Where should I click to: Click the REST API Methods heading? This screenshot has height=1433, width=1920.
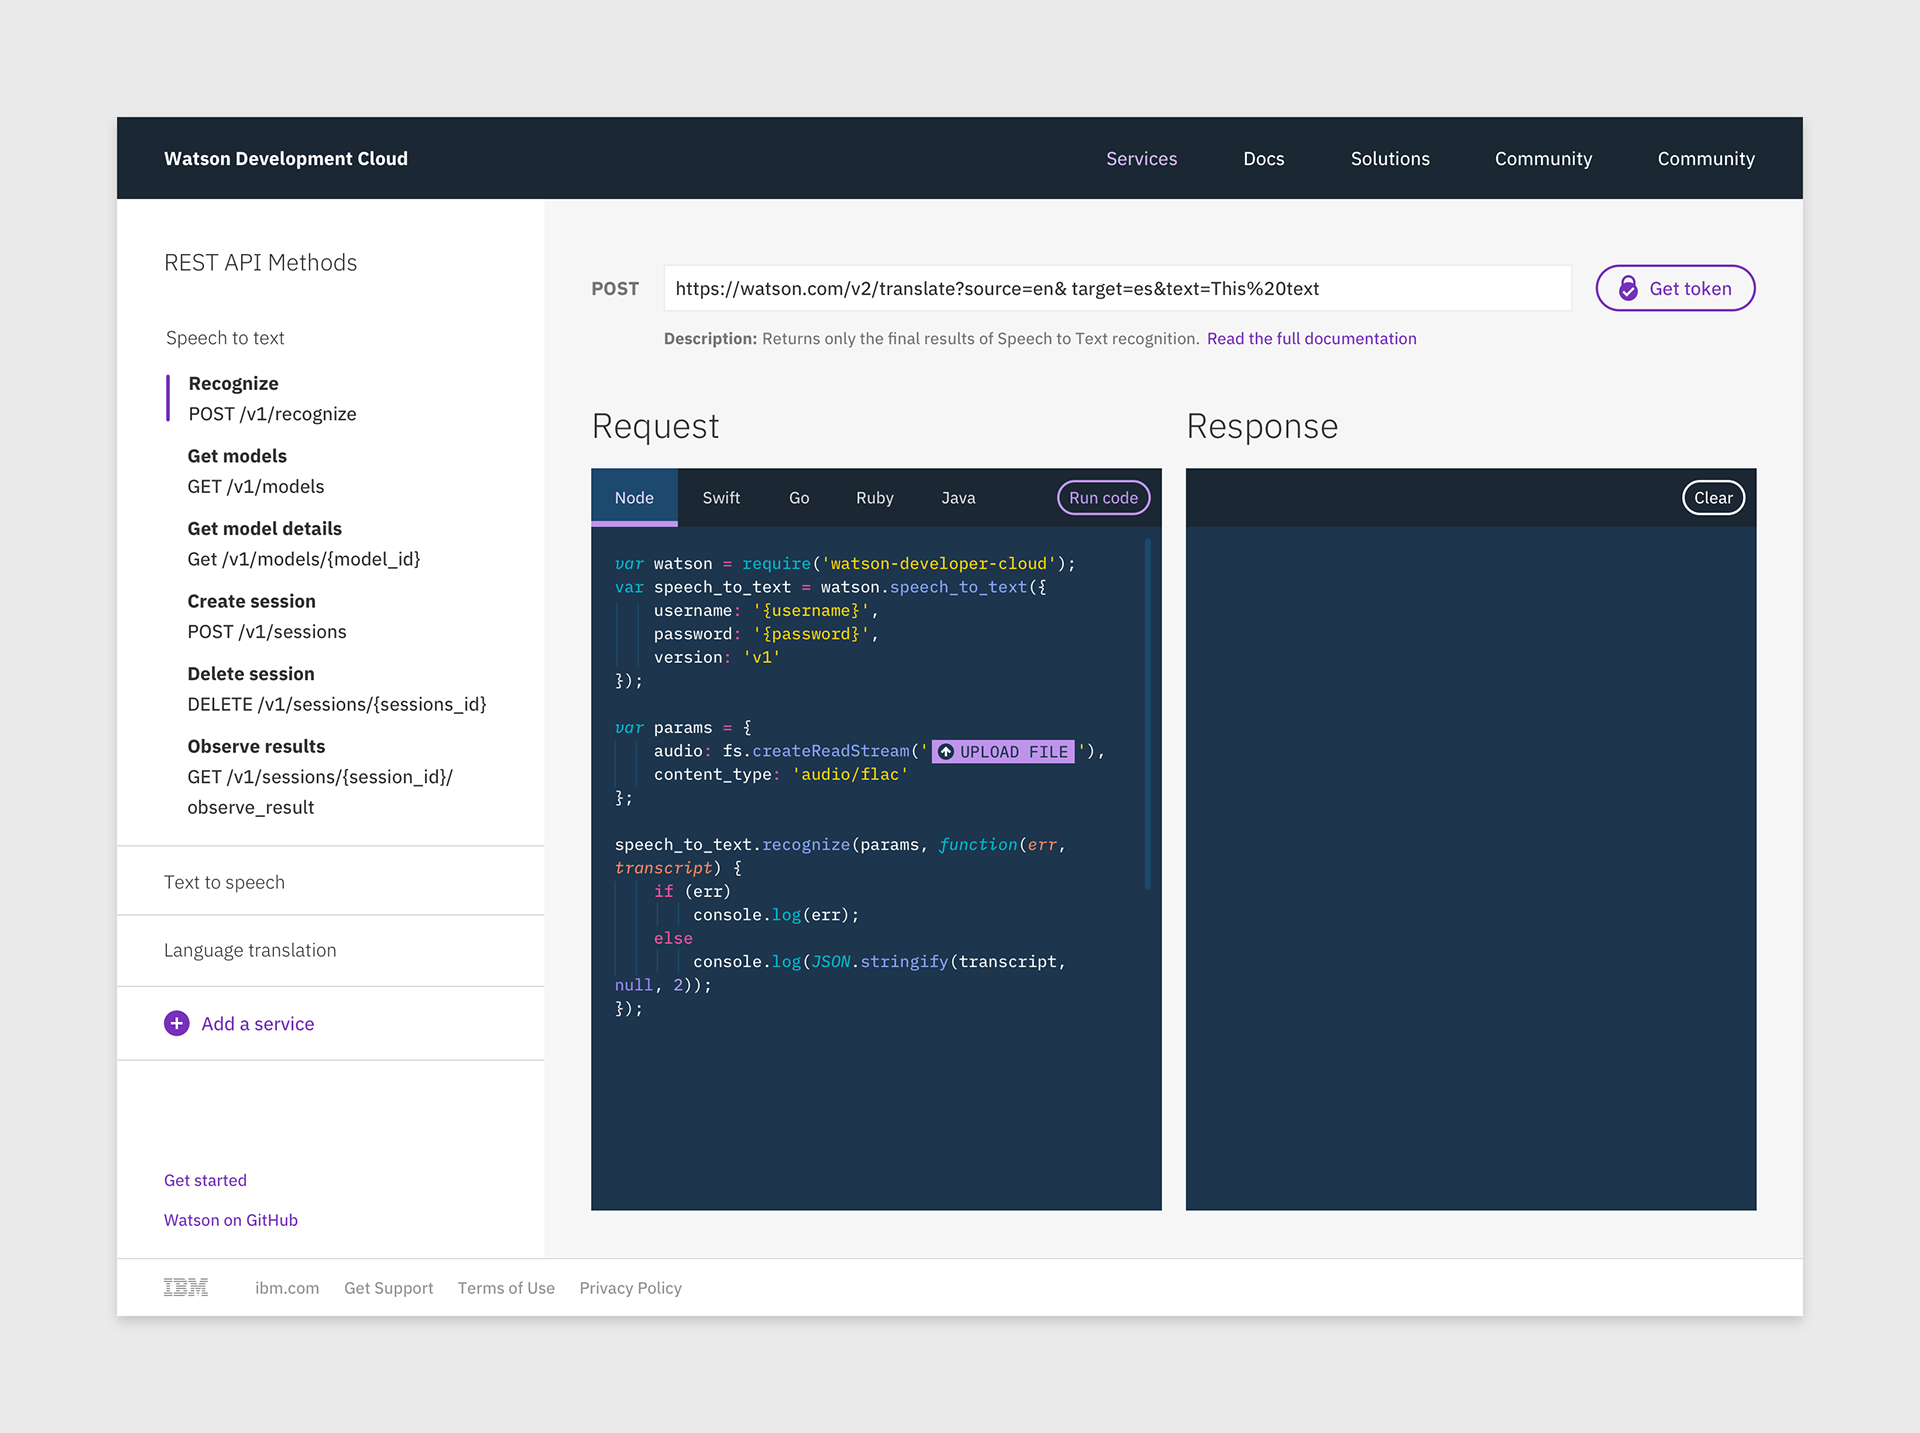point(260,262)
